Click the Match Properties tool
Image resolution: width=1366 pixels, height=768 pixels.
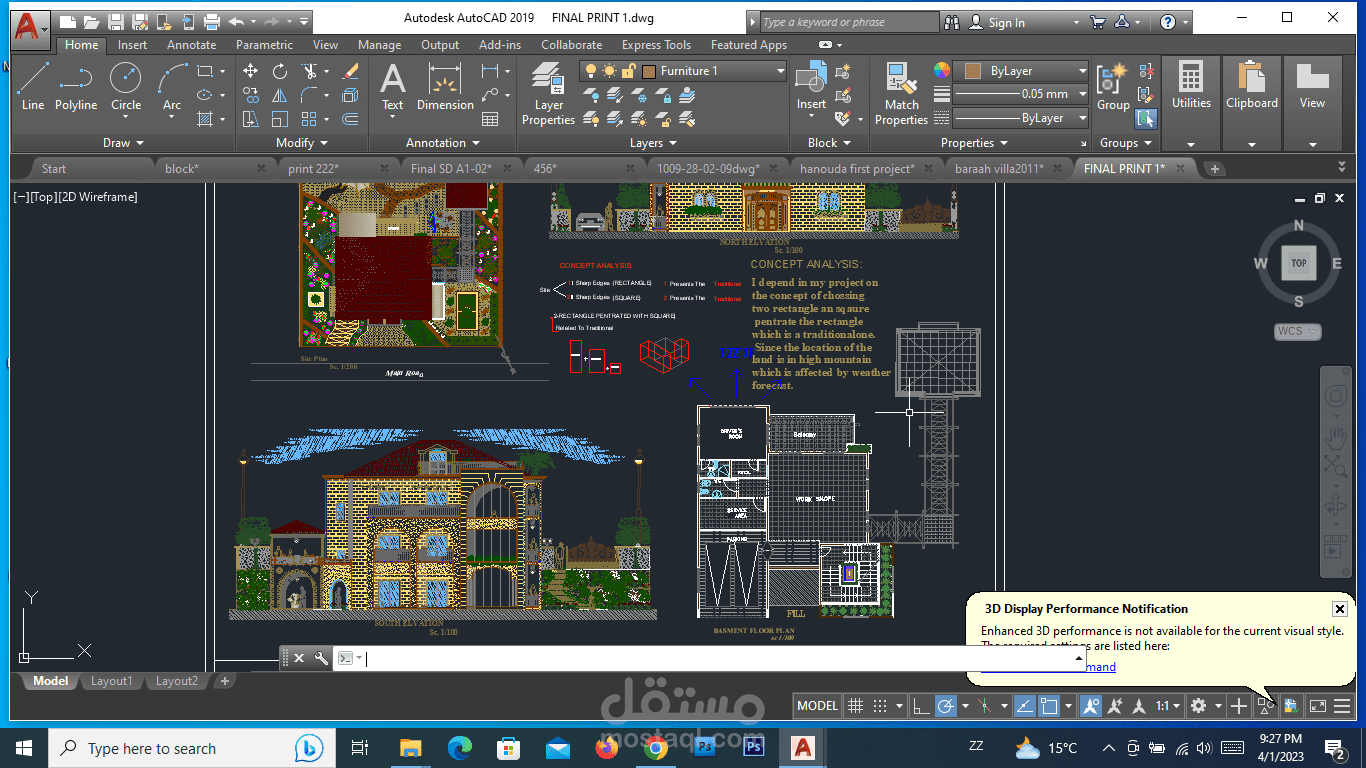pos(901,93)
